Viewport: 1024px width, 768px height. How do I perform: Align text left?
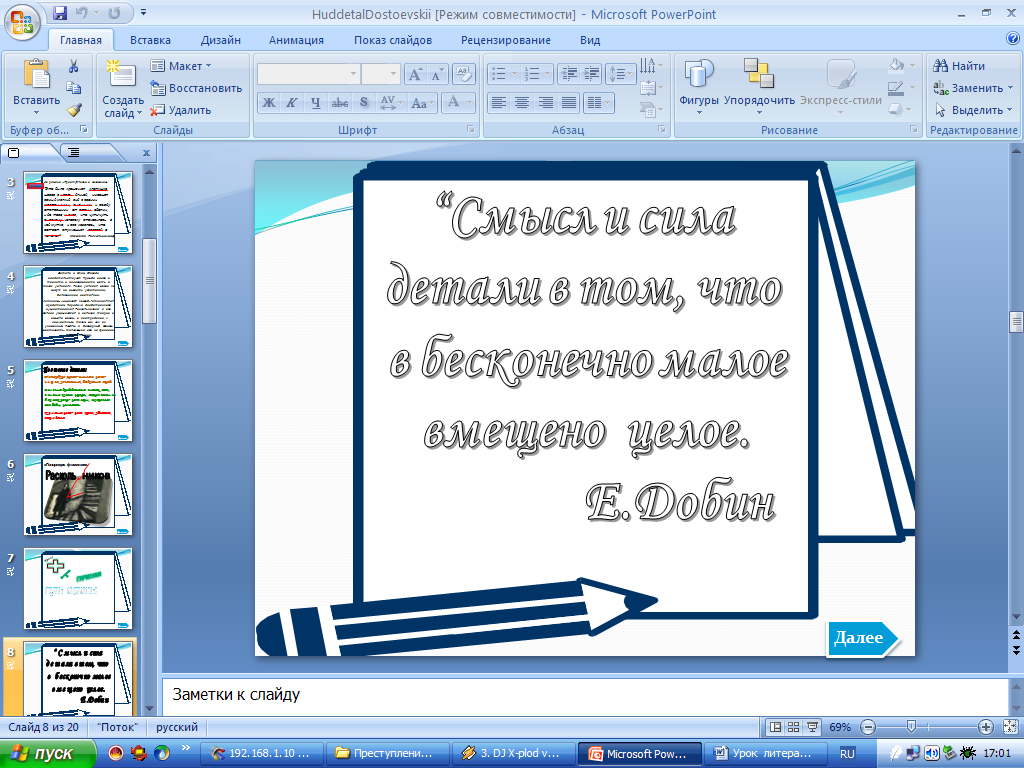[x=499, y=103]
